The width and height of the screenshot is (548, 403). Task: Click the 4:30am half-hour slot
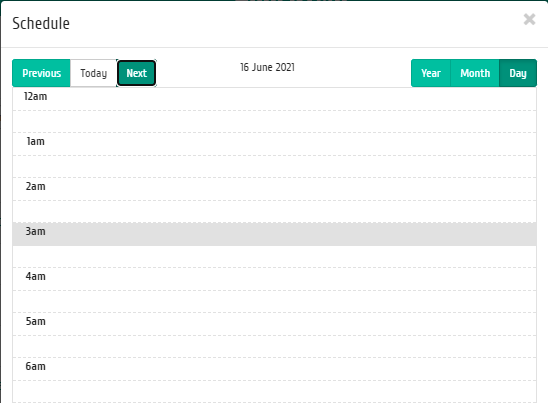tap(274, 302)
